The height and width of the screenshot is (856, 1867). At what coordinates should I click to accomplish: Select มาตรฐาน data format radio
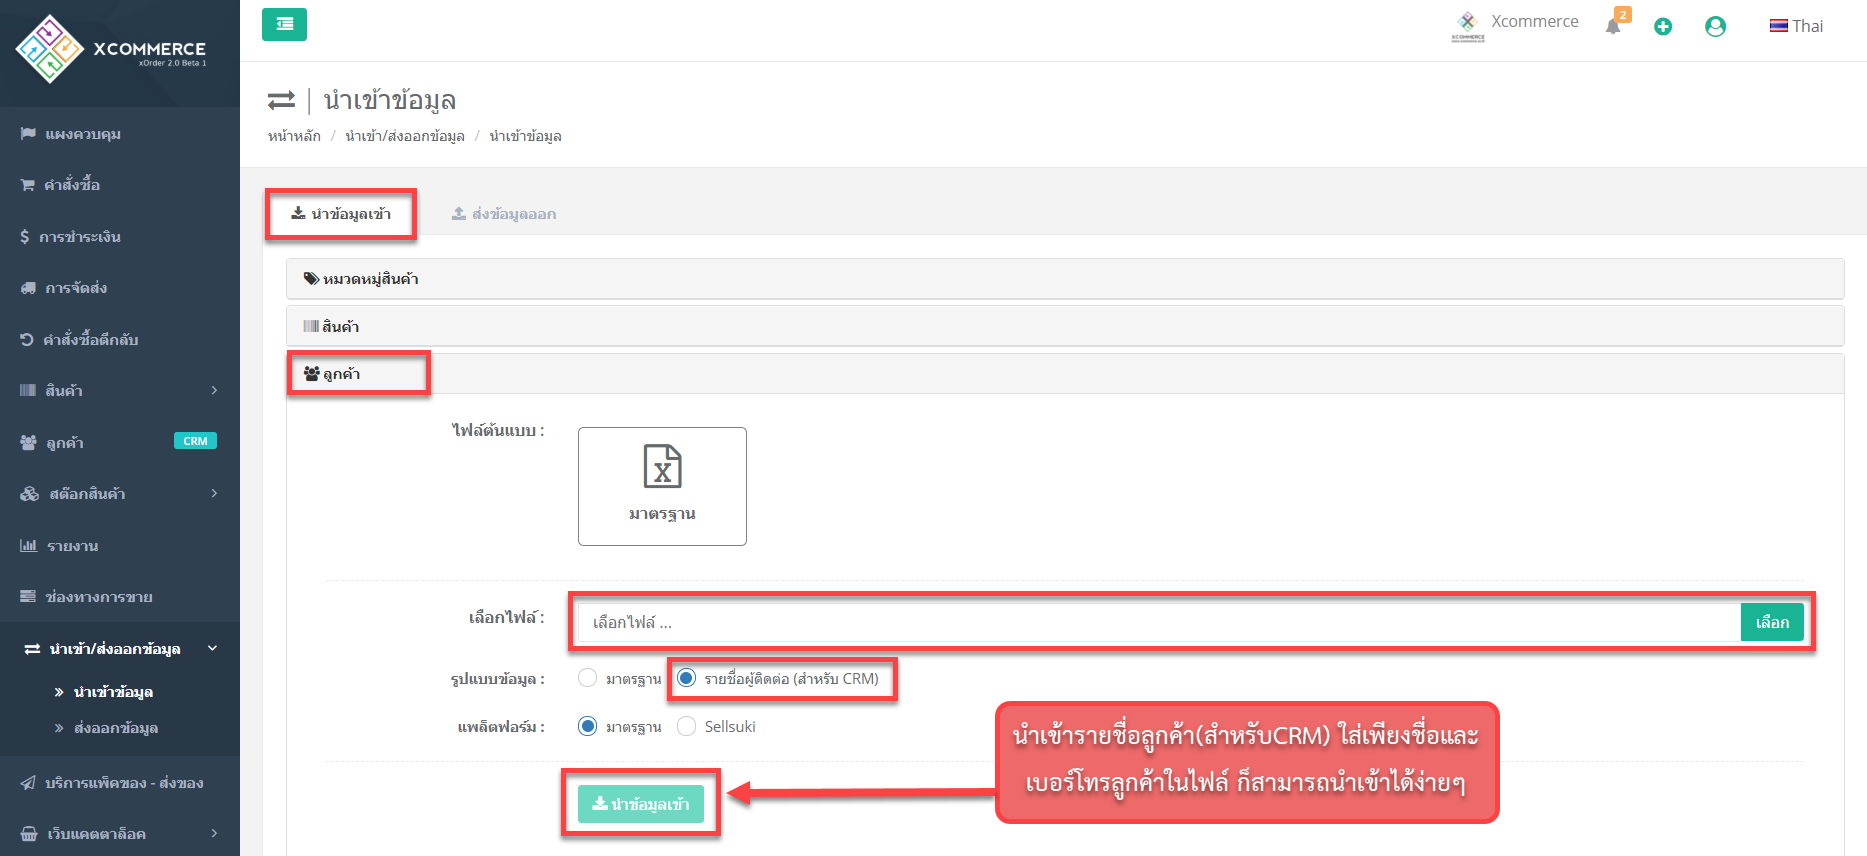coord(587,678)
